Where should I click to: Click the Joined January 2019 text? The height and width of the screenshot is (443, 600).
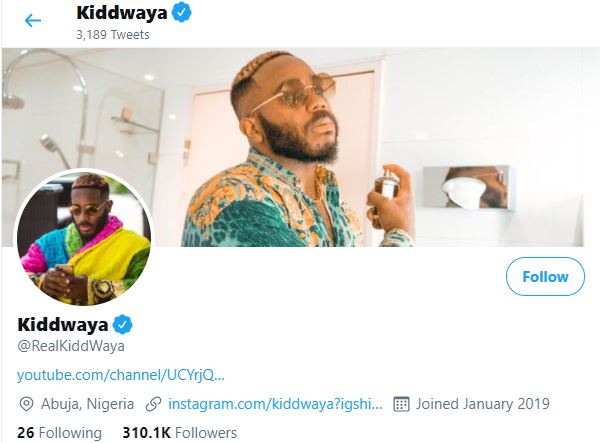click(x=484, y=404)
